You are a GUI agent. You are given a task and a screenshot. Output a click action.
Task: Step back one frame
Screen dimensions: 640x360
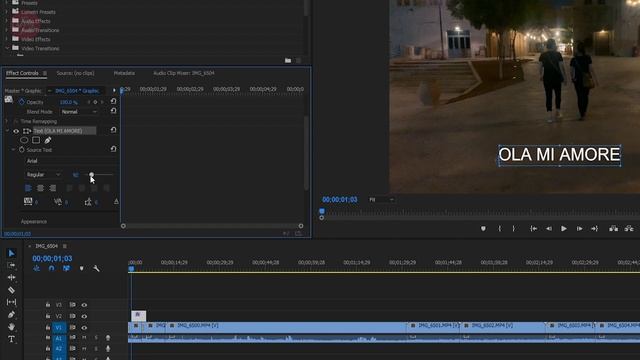(549, 229)
